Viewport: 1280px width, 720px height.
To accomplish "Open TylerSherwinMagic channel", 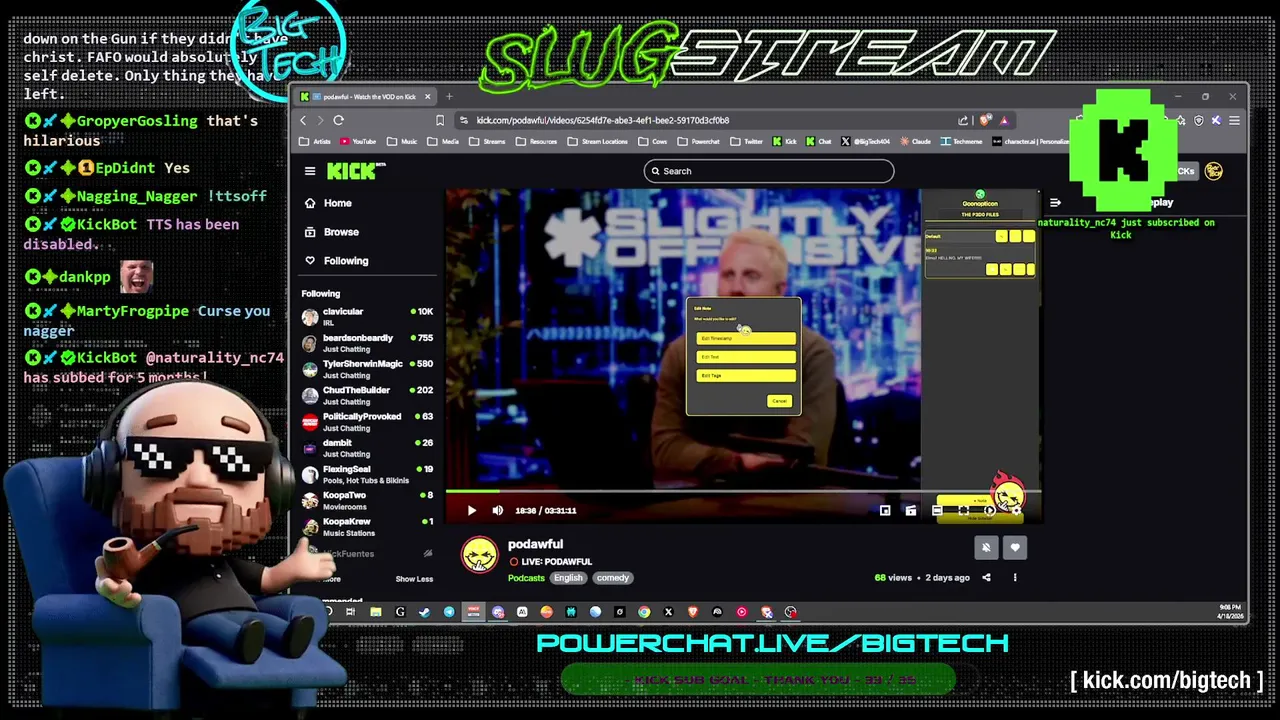I will (368, 369).
